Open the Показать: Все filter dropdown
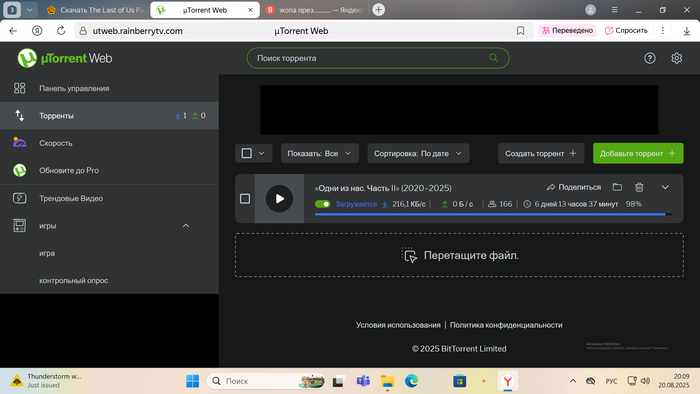 [x=320, y=153]
